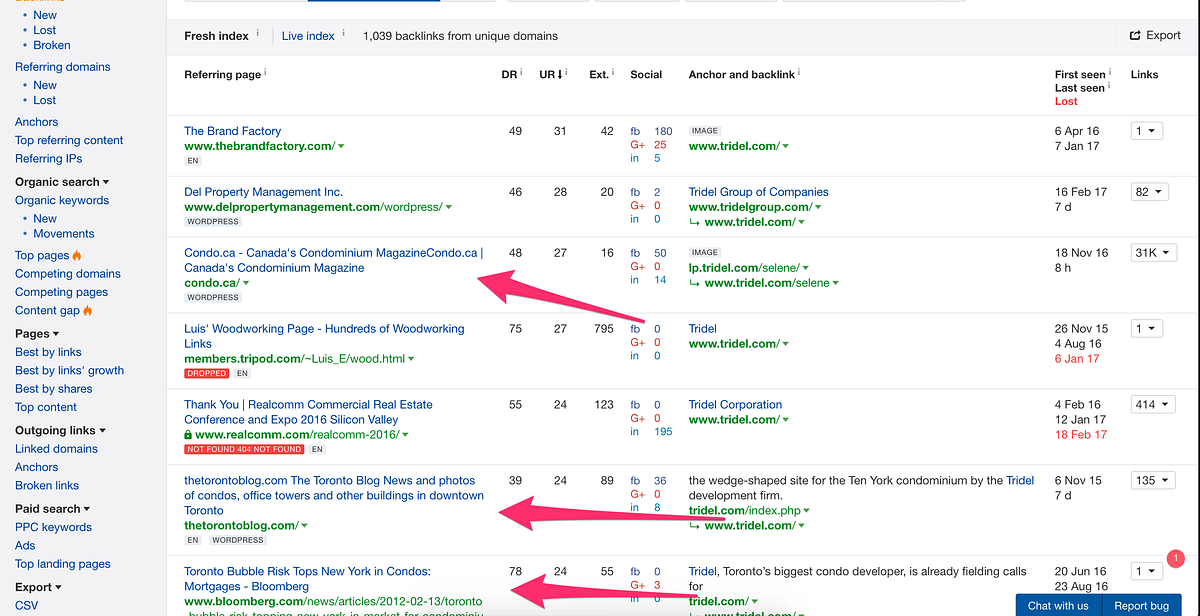Open Del Property Management Inc. link
The image size is (1200, 616).
(x=263, y=192)
